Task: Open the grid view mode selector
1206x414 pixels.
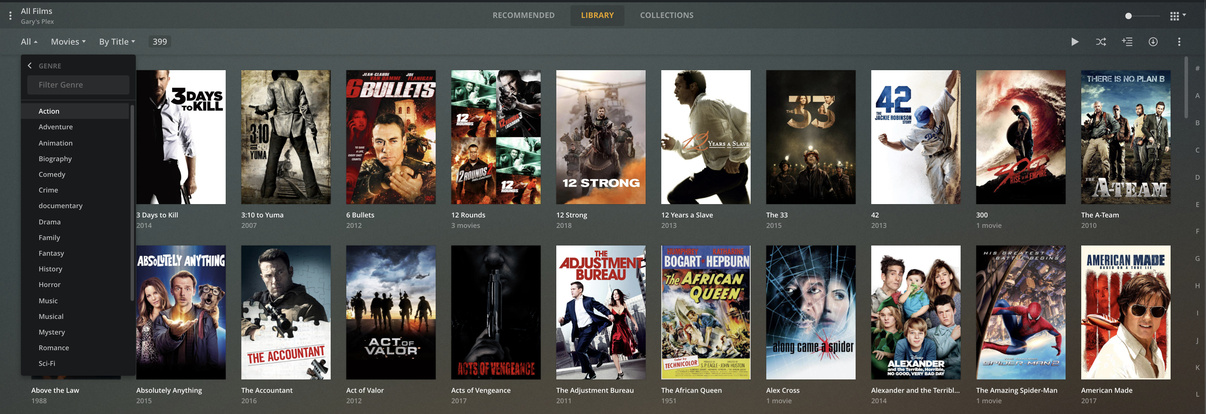Action: [x=1178, y=16]
